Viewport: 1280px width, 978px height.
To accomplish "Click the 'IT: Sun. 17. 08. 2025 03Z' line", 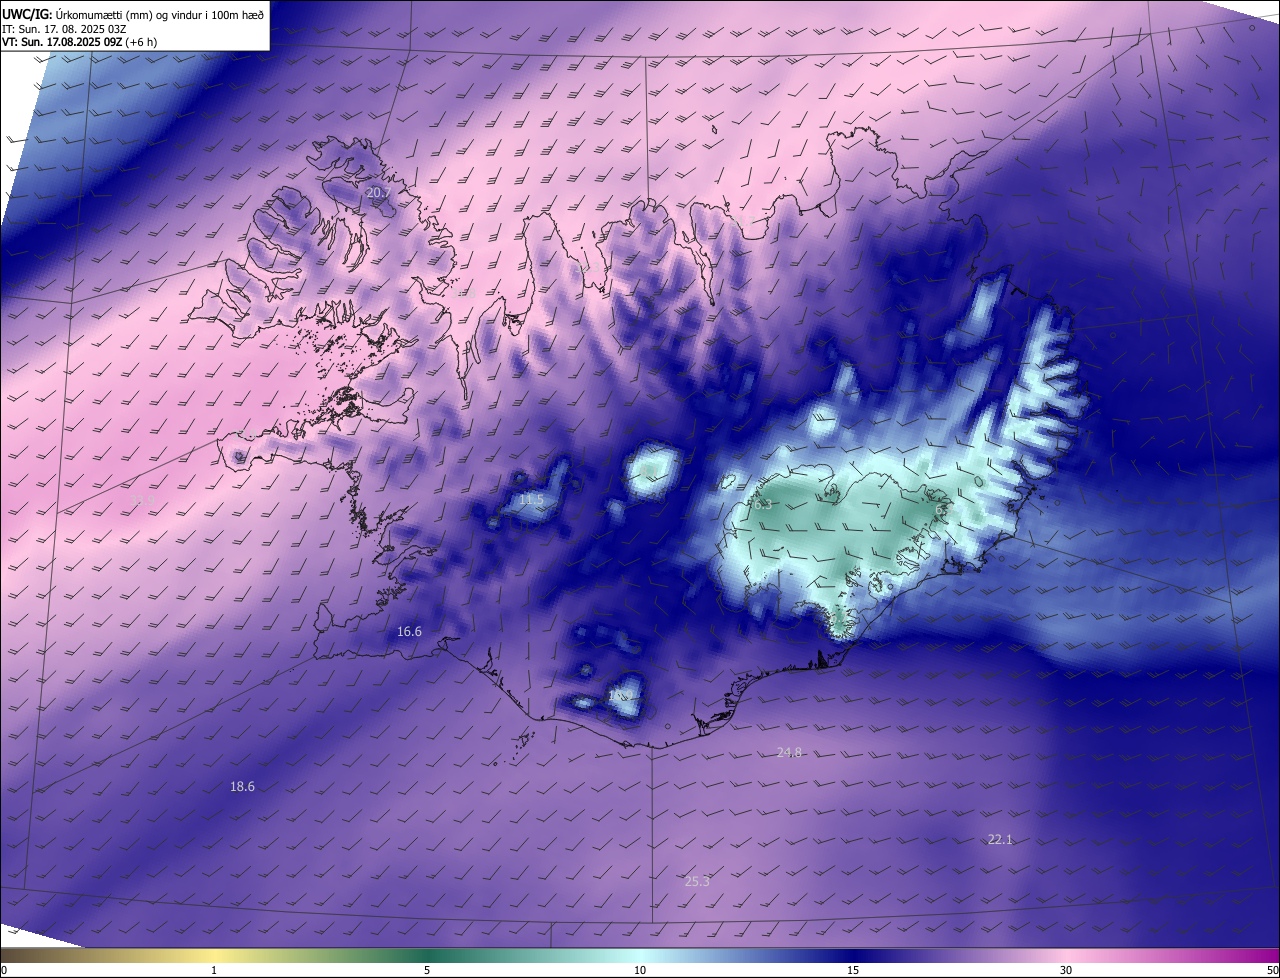I will (x=64, y=29).
